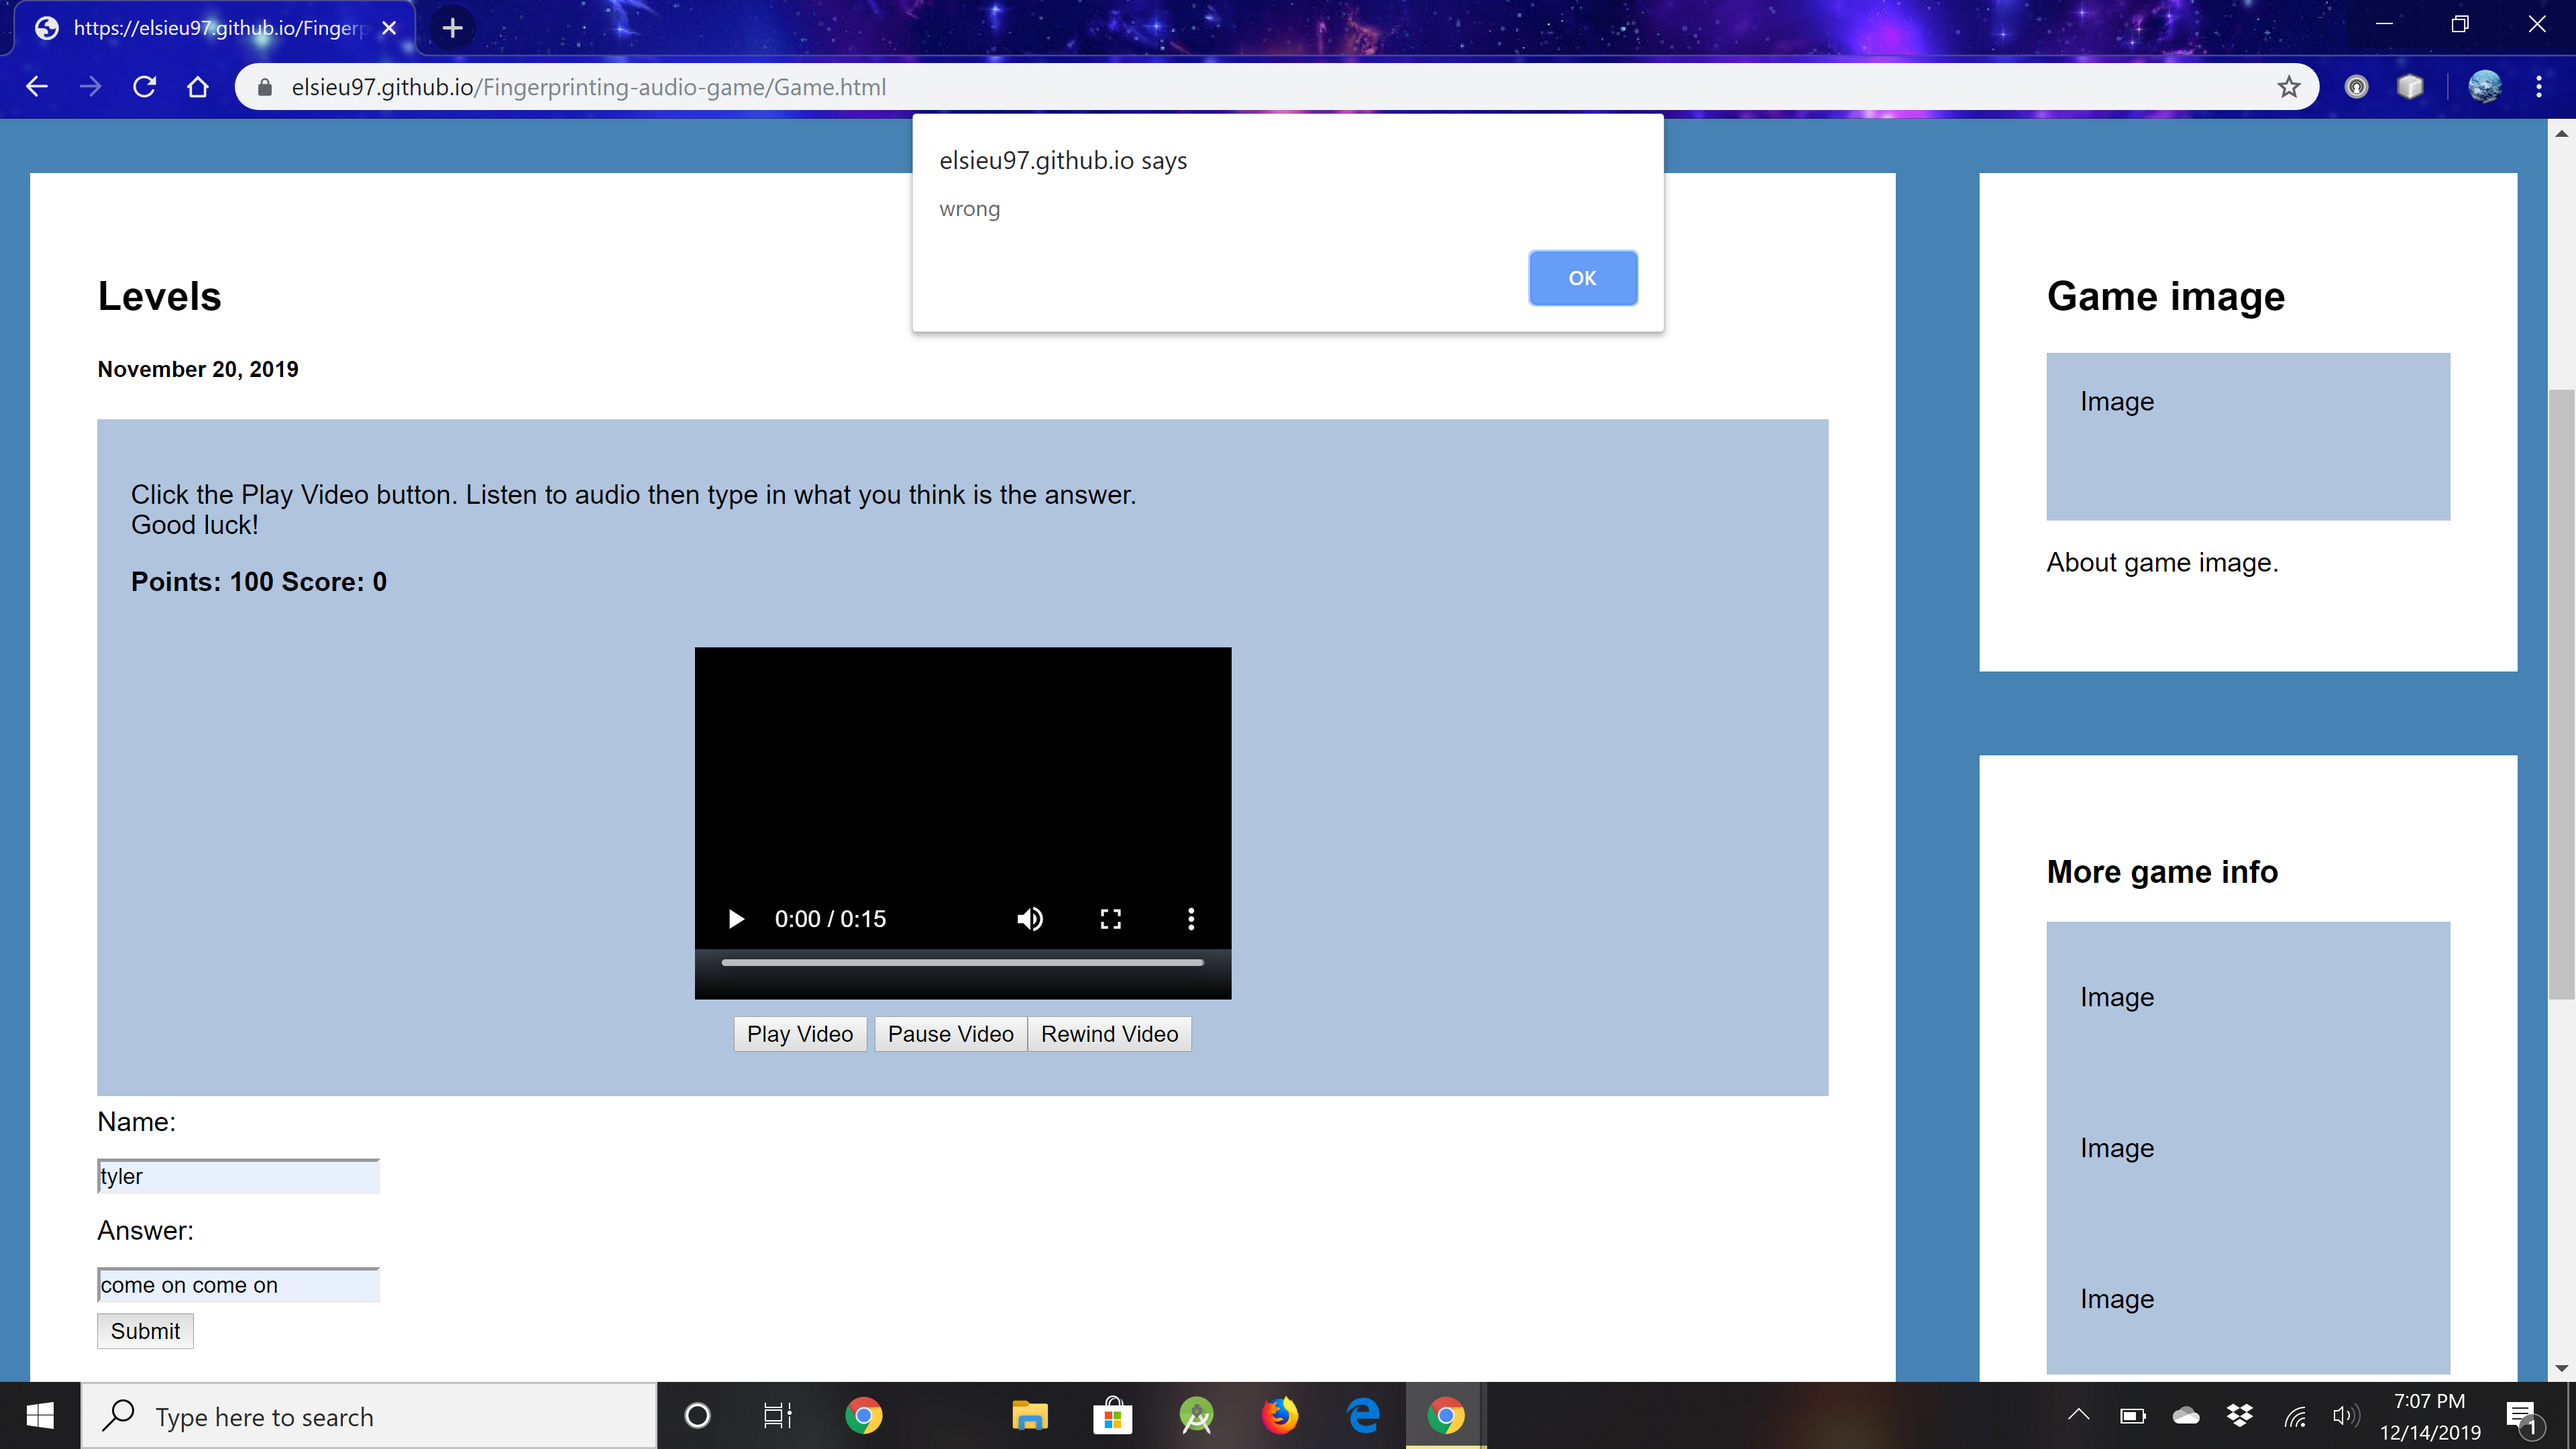Select the Fingerprinting game browser tab
Viewport: 2576px width, 1449px height.
(x=215, y=28)
